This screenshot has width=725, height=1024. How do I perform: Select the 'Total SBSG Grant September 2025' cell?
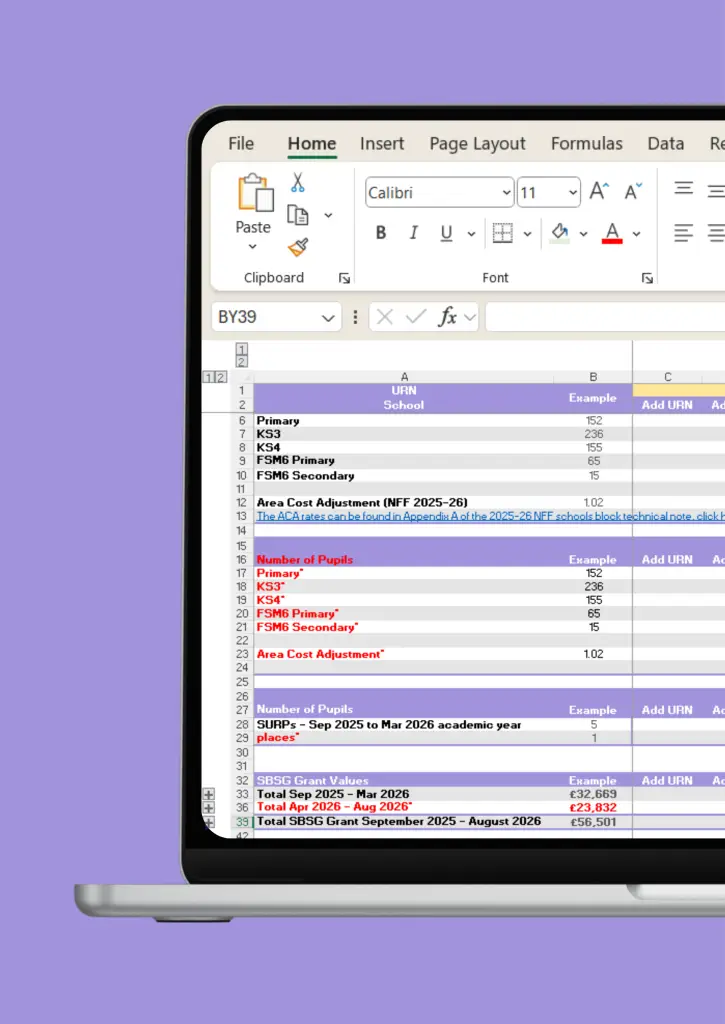pos(404,822)
